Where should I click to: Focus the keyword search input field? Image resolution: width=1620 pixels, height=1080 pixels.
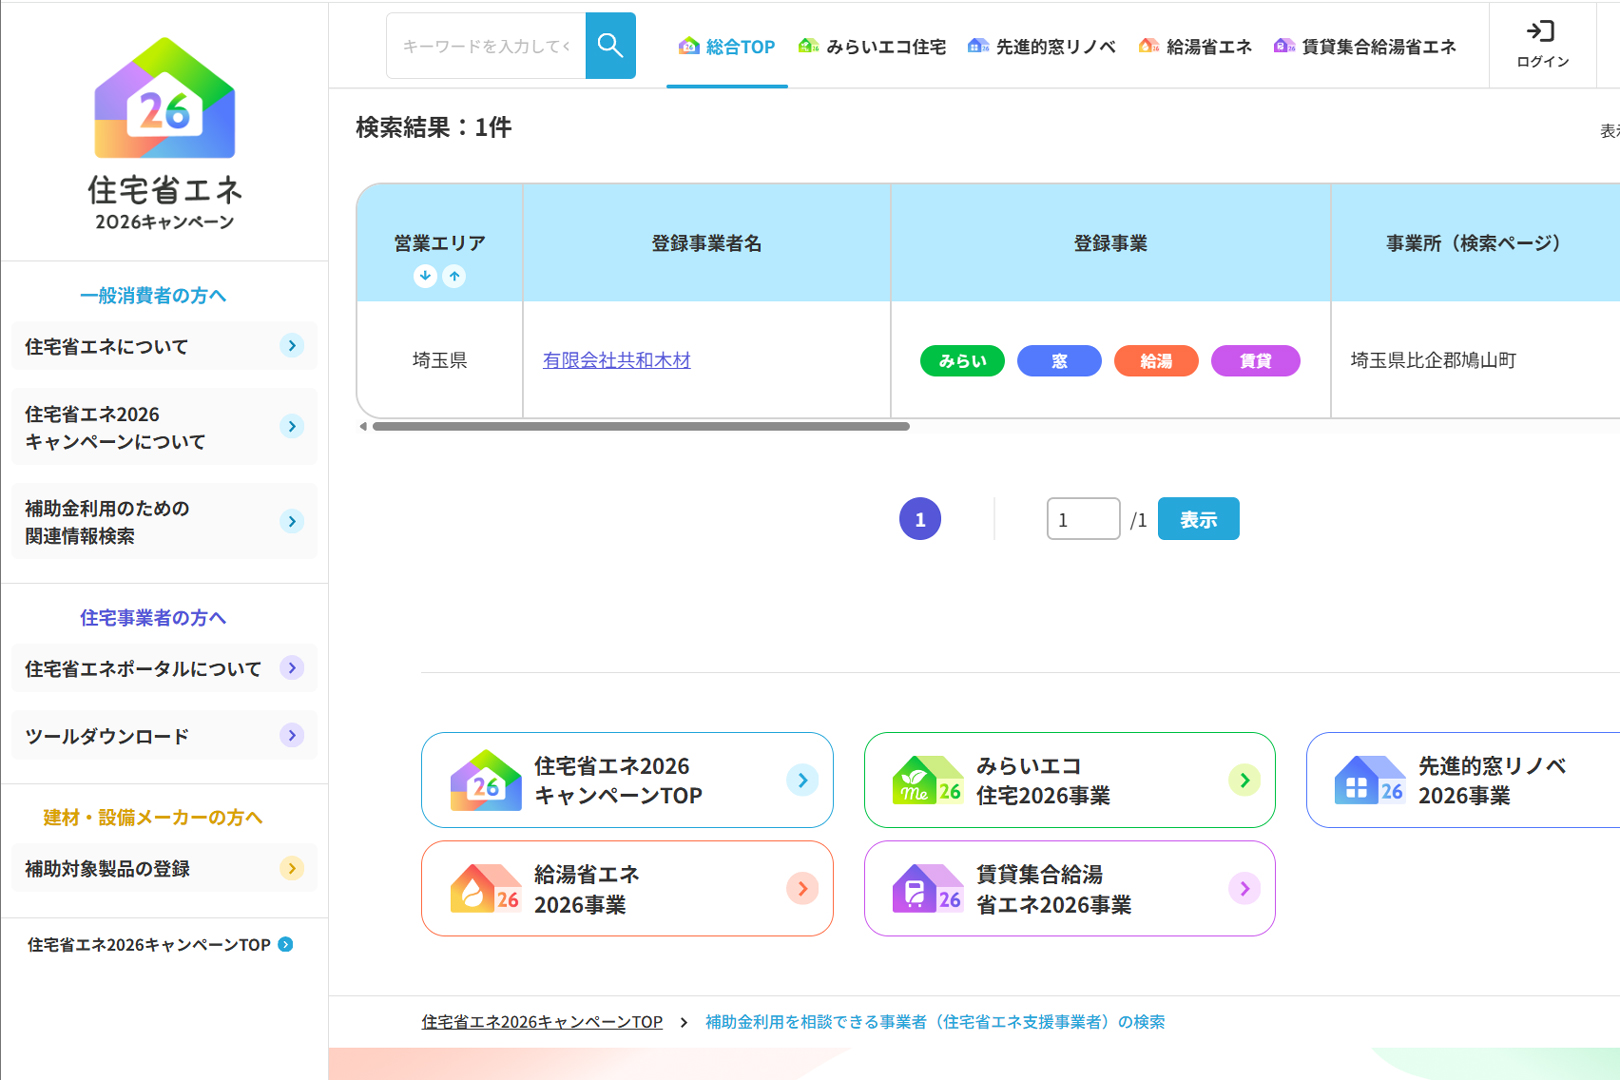tap(486, 46)
